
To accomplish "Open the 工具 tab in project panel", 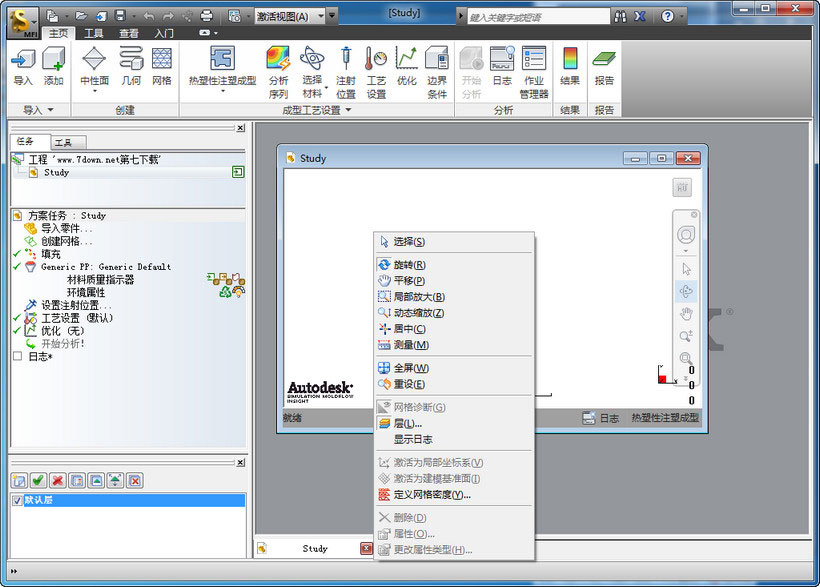I will 63,143.
